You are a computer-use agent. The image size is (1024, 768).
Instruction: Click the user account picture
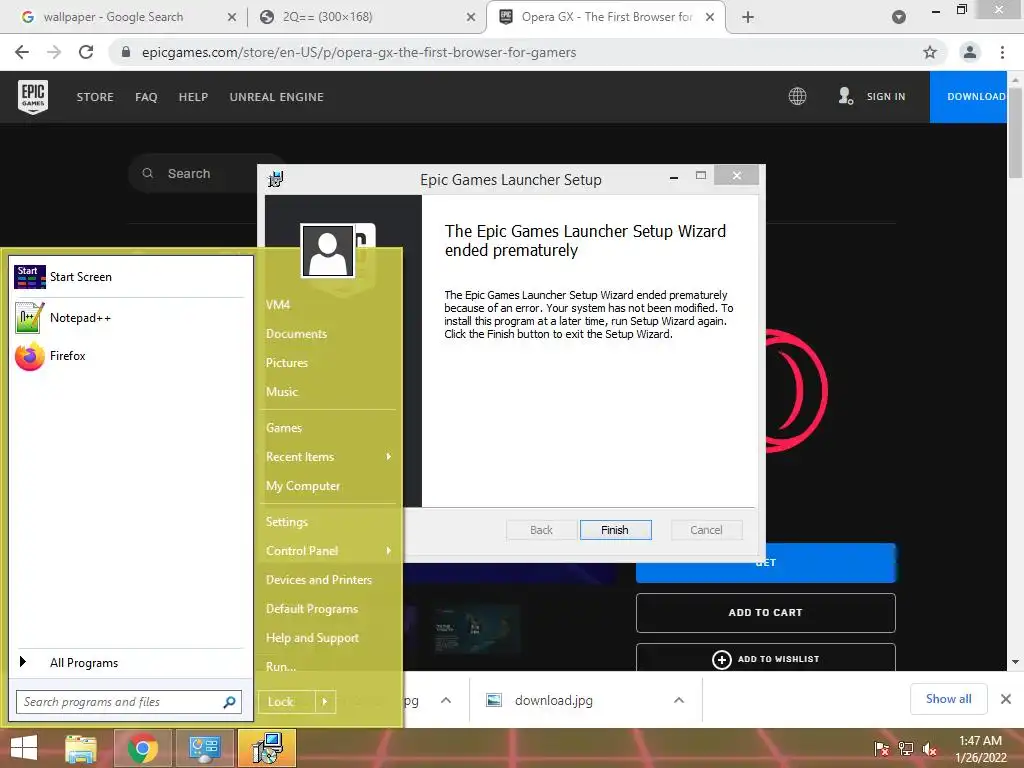(x=328, y=251)
